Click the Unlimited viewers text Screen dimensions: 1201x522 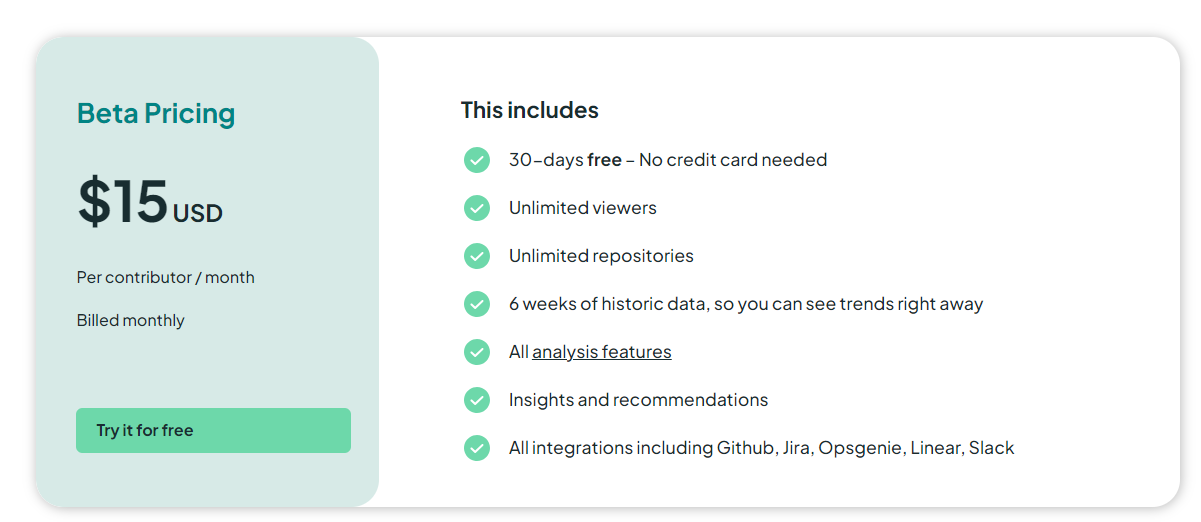pos(582,208)
